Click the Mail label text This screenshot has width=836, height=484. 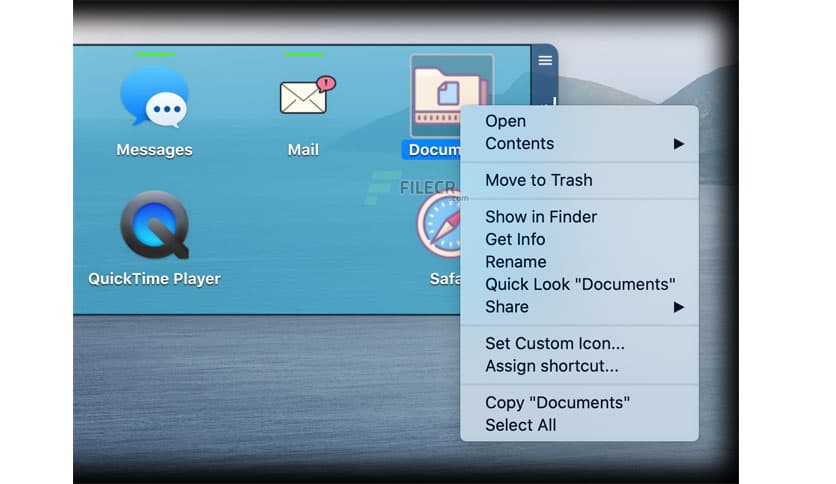tap(303, 150)
